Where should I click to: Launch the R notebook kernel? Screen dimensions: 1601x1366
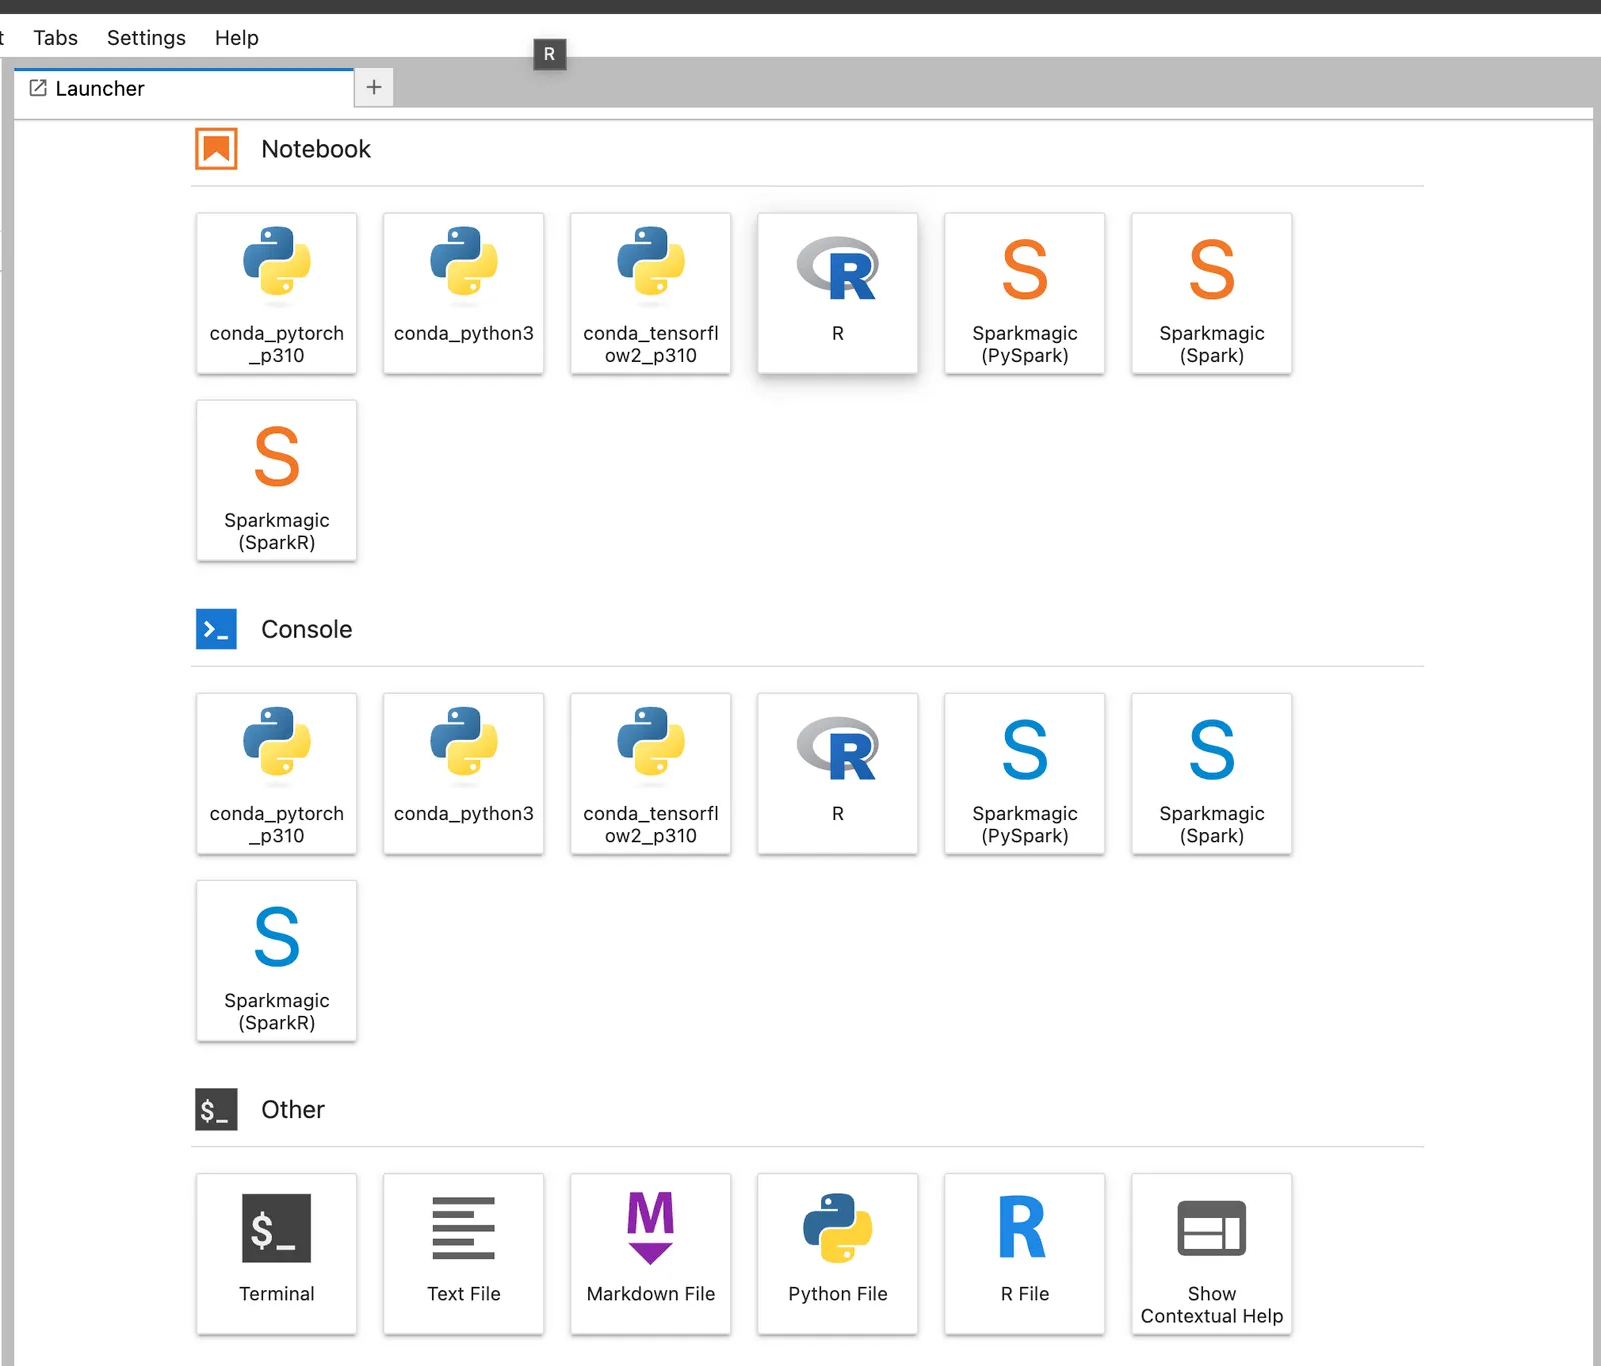[837, 293]
